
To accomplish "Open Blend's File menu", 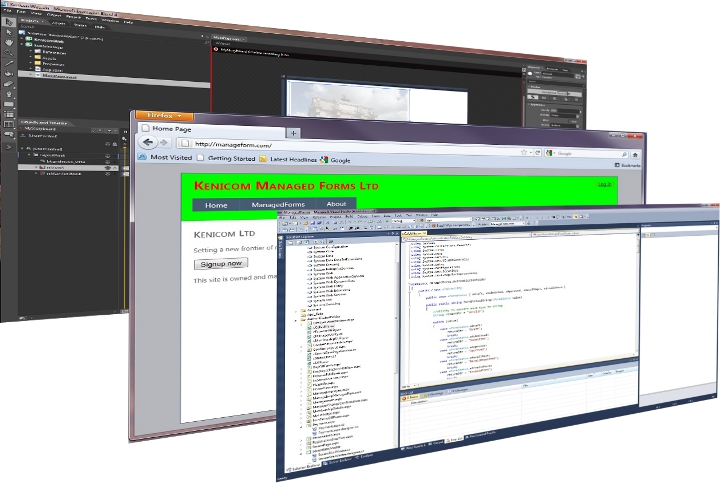I will (x=8, y=11).
